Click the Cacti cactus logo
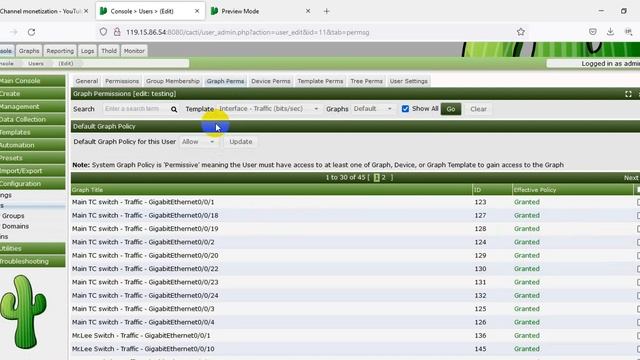640x360 pixels. click(x=23, y=311)
